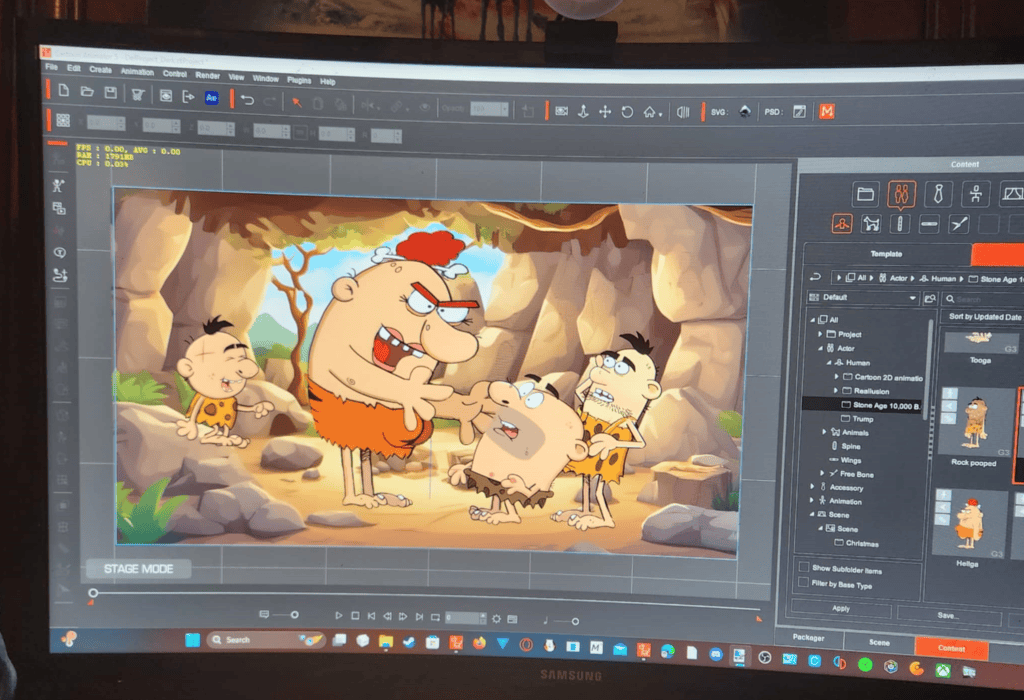Screen dimensions: 1024x700
Task: Open the PSD editor launch icon
Action: pyautogui.click(x=799, y=112)
